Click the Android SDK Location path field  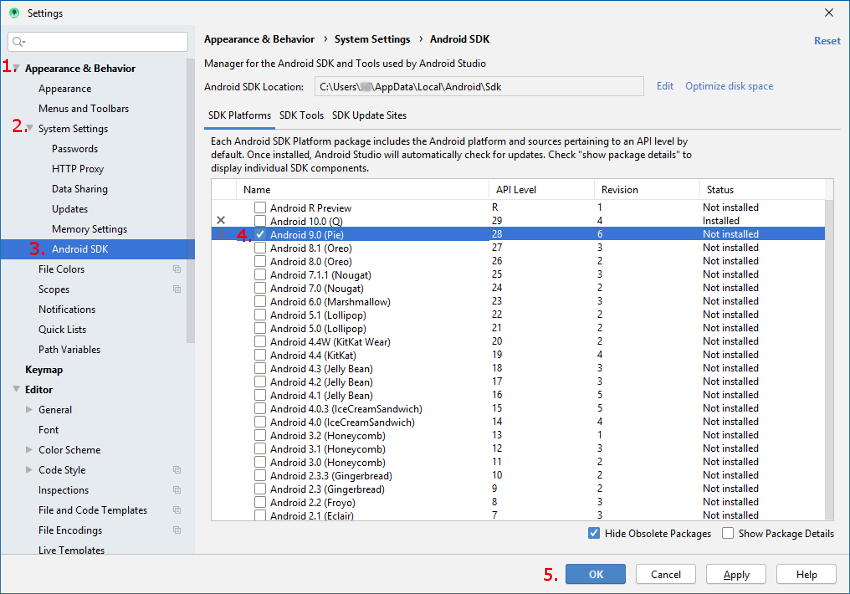(479, 86)
